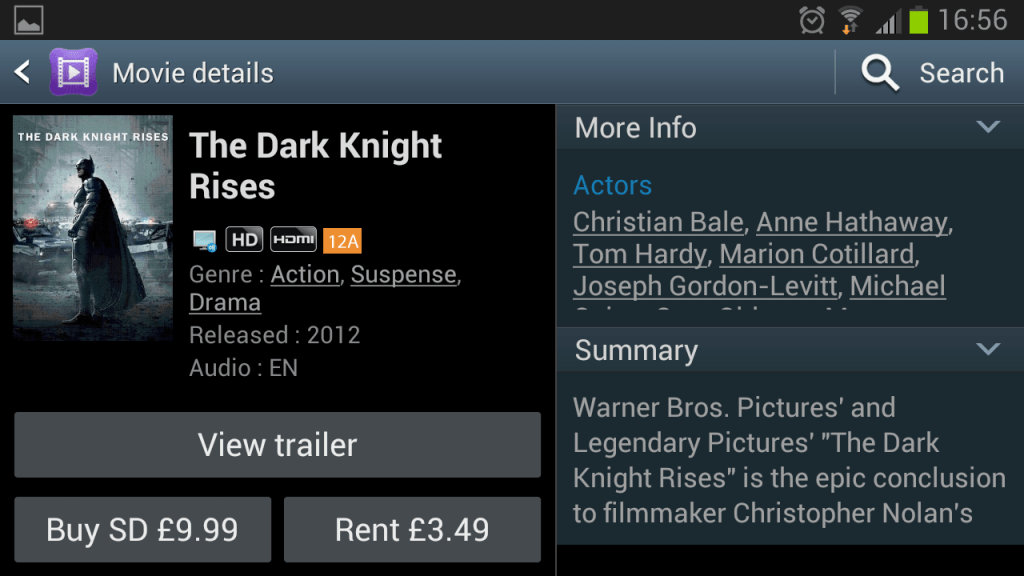Tap the HDMI badge icon
Screen dimensions: 1024x576
click(x=293, y=240)
